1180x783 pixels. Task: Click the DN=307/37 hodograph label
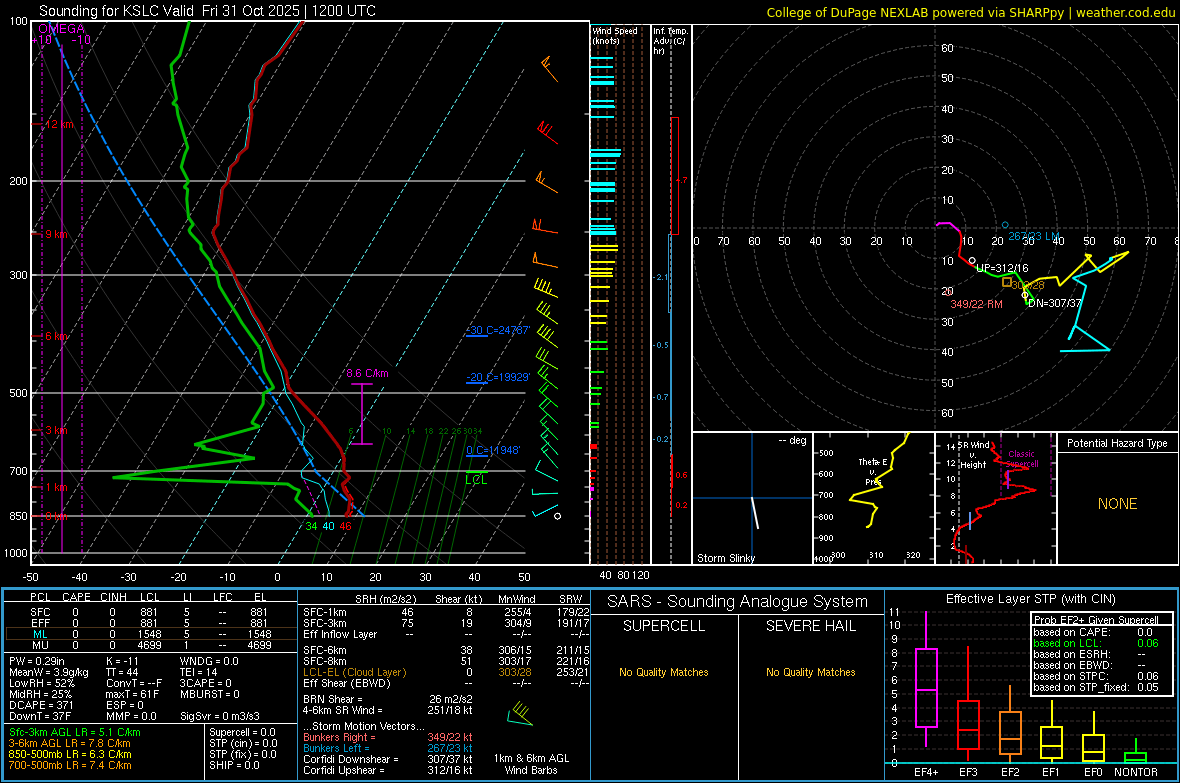1054,303
